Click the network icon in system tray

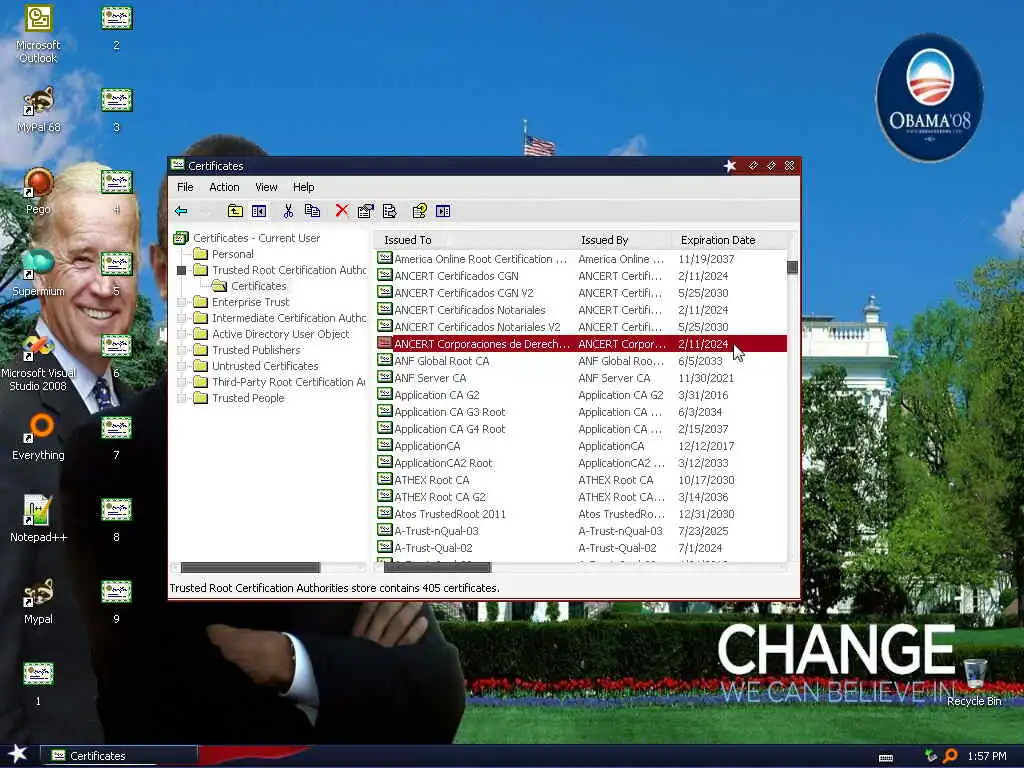pos(931,756)
